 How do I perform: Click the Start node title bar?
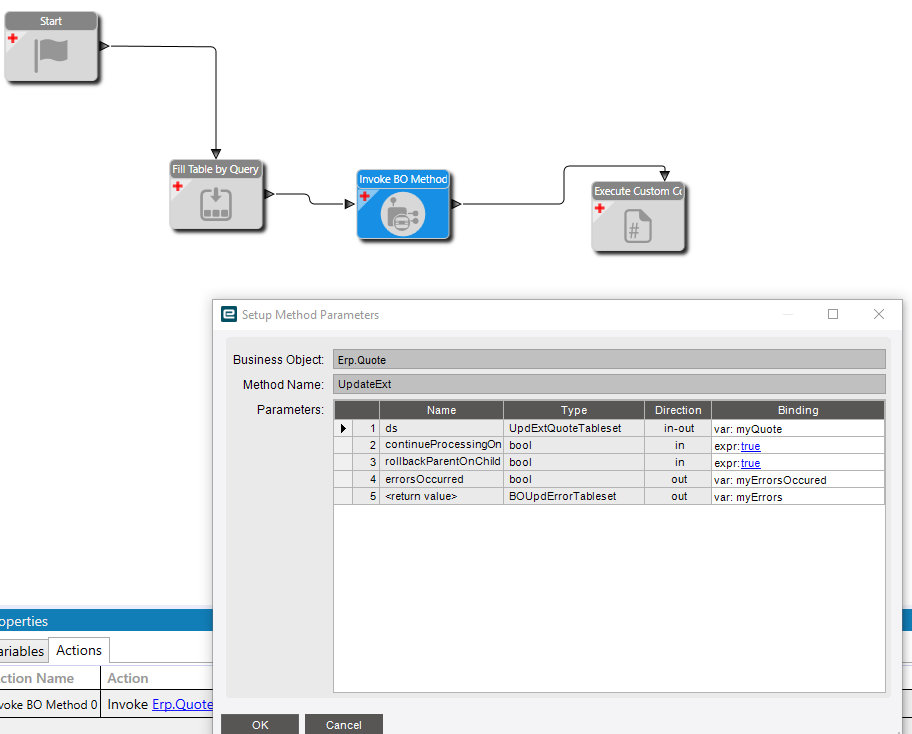pos(51,21)
